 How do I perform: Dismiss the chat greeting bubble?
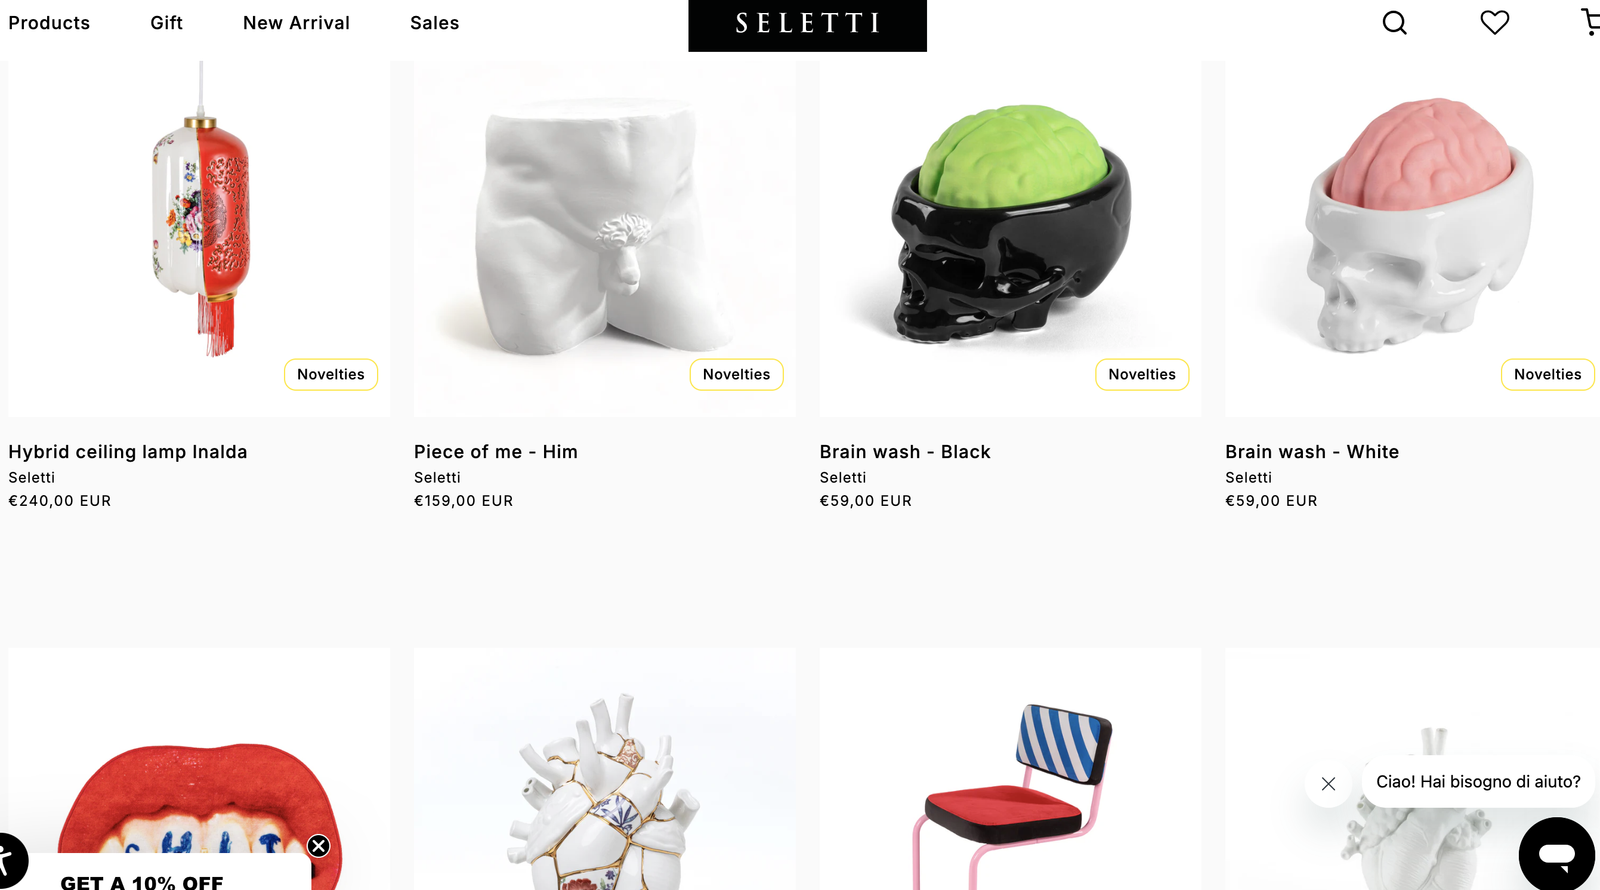1328,784
